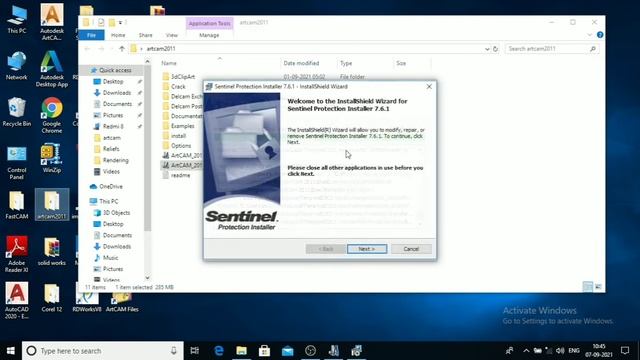Open the notification center icon
This screenshot has width=640, height=360.
[625, 351]
